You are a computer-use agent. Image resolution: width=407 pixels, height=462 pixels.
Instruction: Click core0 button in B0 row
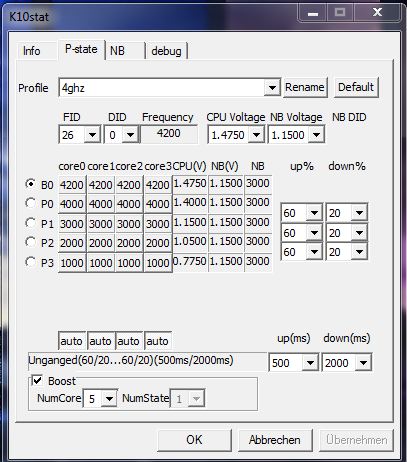click(x=72, y=184)
